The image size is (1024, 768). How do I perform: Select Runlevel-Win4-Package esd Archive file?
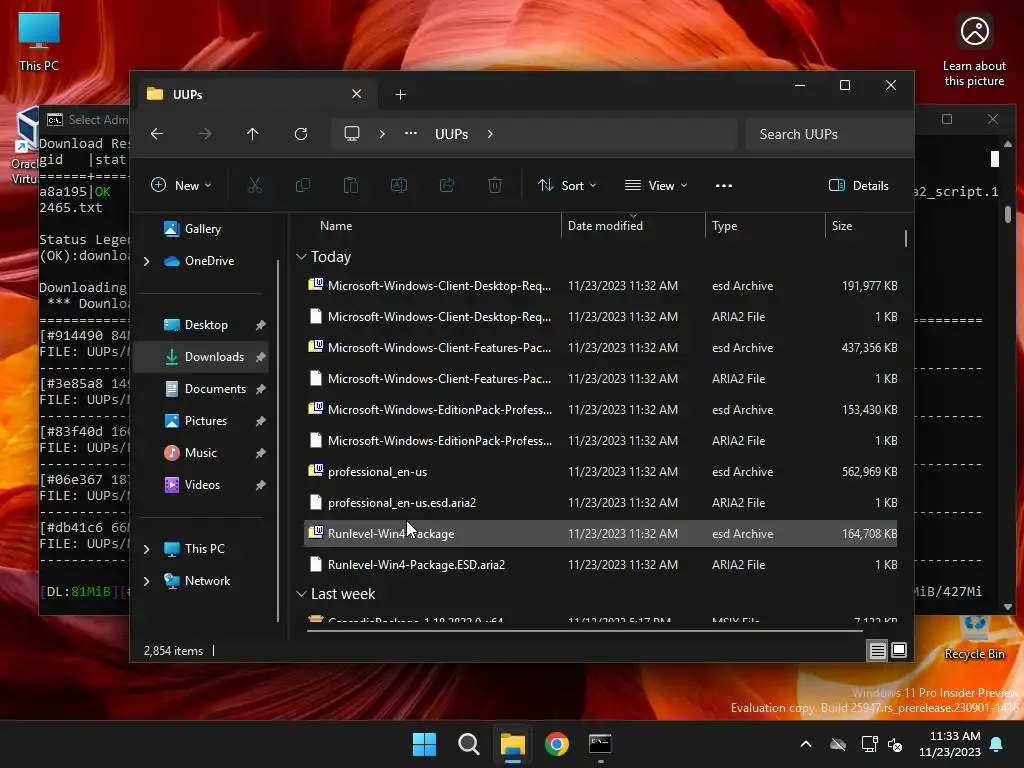pos(601,534)
